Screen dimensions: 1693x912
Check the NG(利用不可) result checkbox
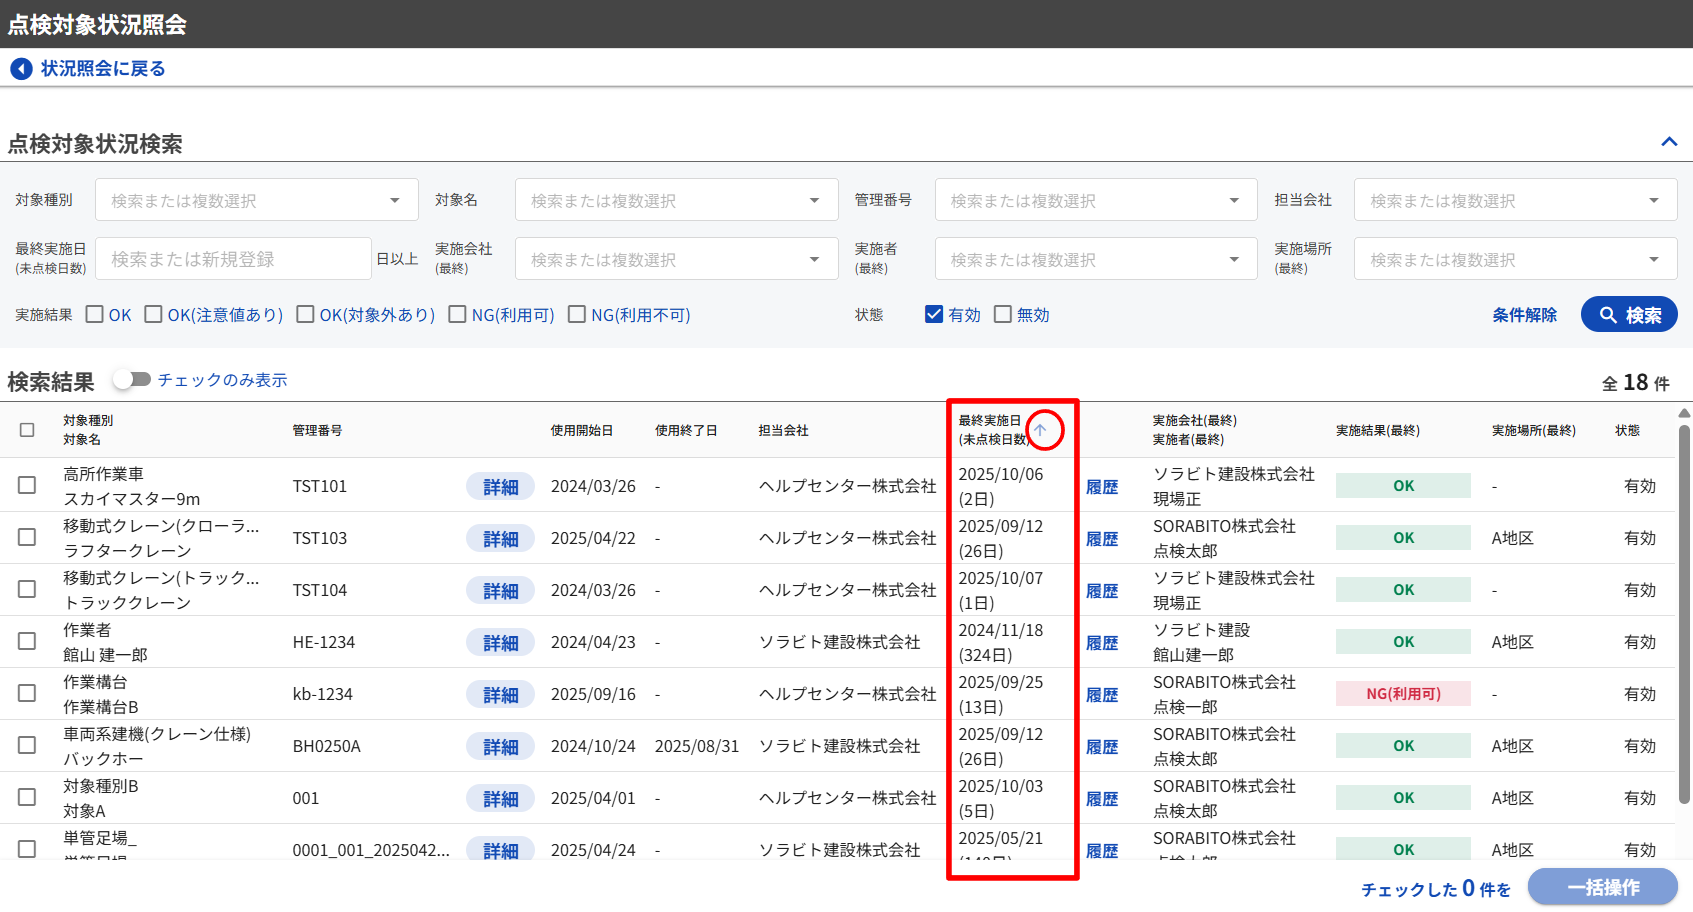pyautogui.click(x=577, y=315)
